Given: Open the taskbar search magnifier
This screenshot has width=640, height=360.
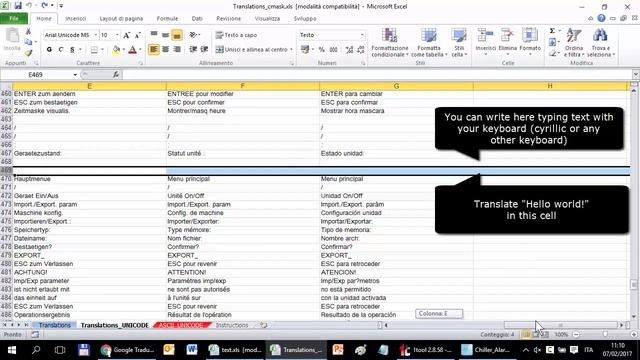Looking at the screenshot, I should click(36, 350).
